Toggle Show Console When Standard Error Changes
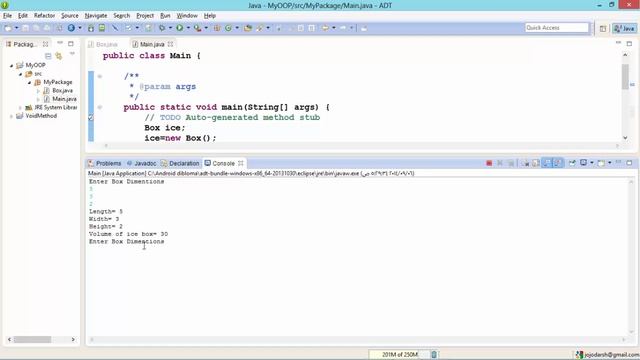The image size is (640, 360). 558,163
